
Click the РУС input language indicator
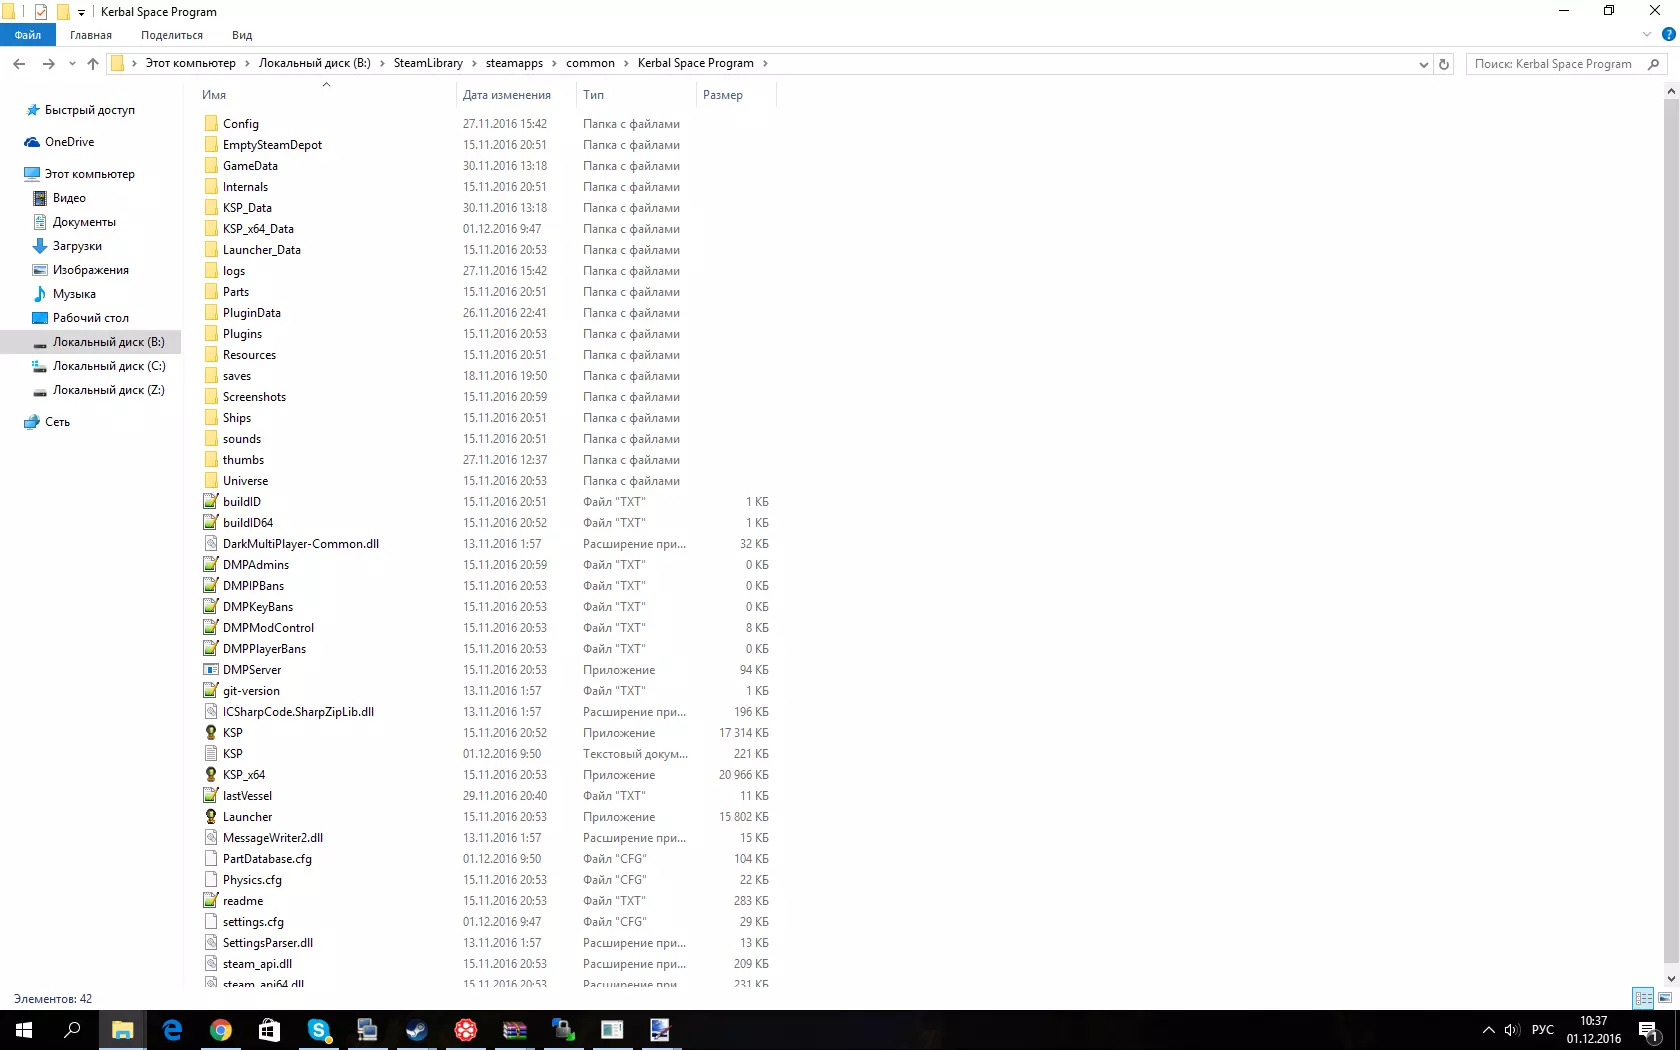(1543, 1030)
